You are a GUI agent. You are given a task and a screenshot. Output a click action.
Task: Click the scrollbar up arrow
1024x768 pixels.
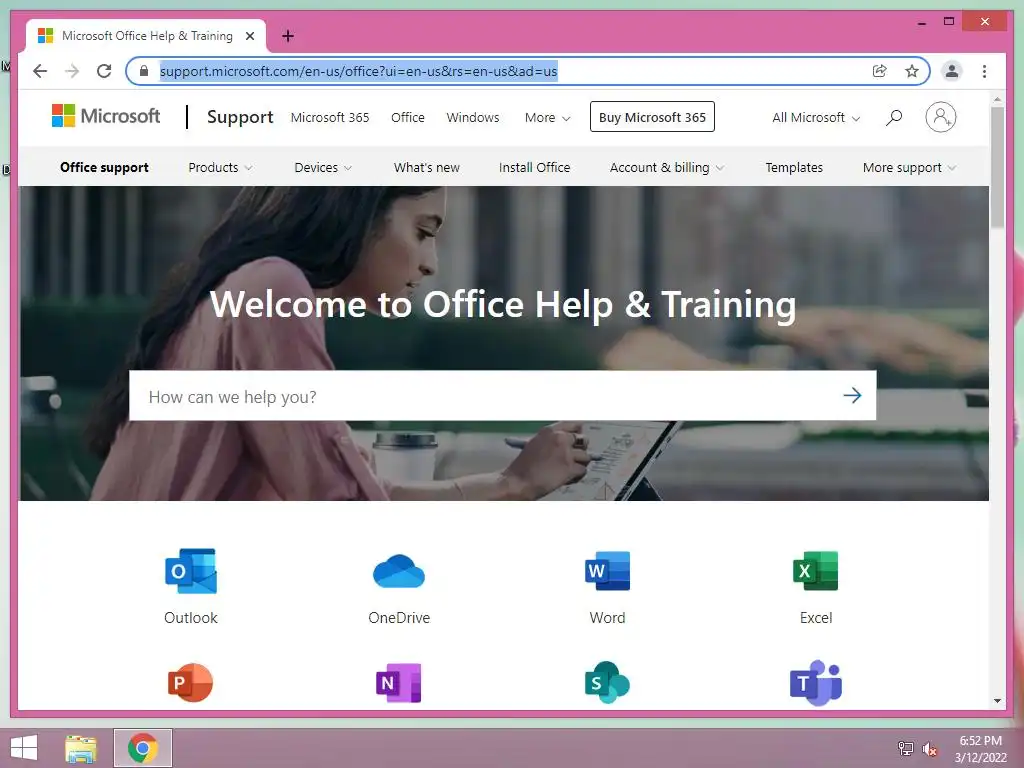(x=997, y=100)
